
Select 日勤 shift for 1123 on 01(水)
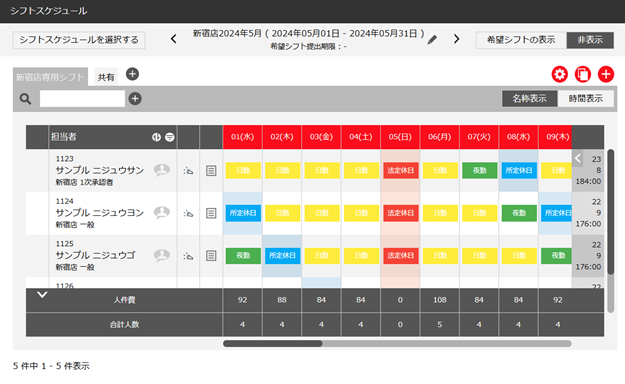pyautogui.click(x=243, y=171)
